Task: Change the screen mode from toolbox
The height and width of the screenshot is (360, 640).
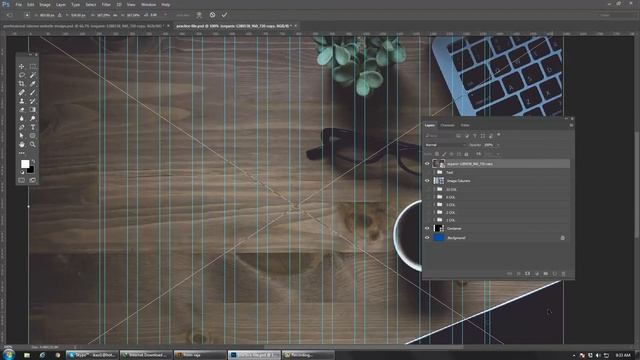Action: click(33, 180)
